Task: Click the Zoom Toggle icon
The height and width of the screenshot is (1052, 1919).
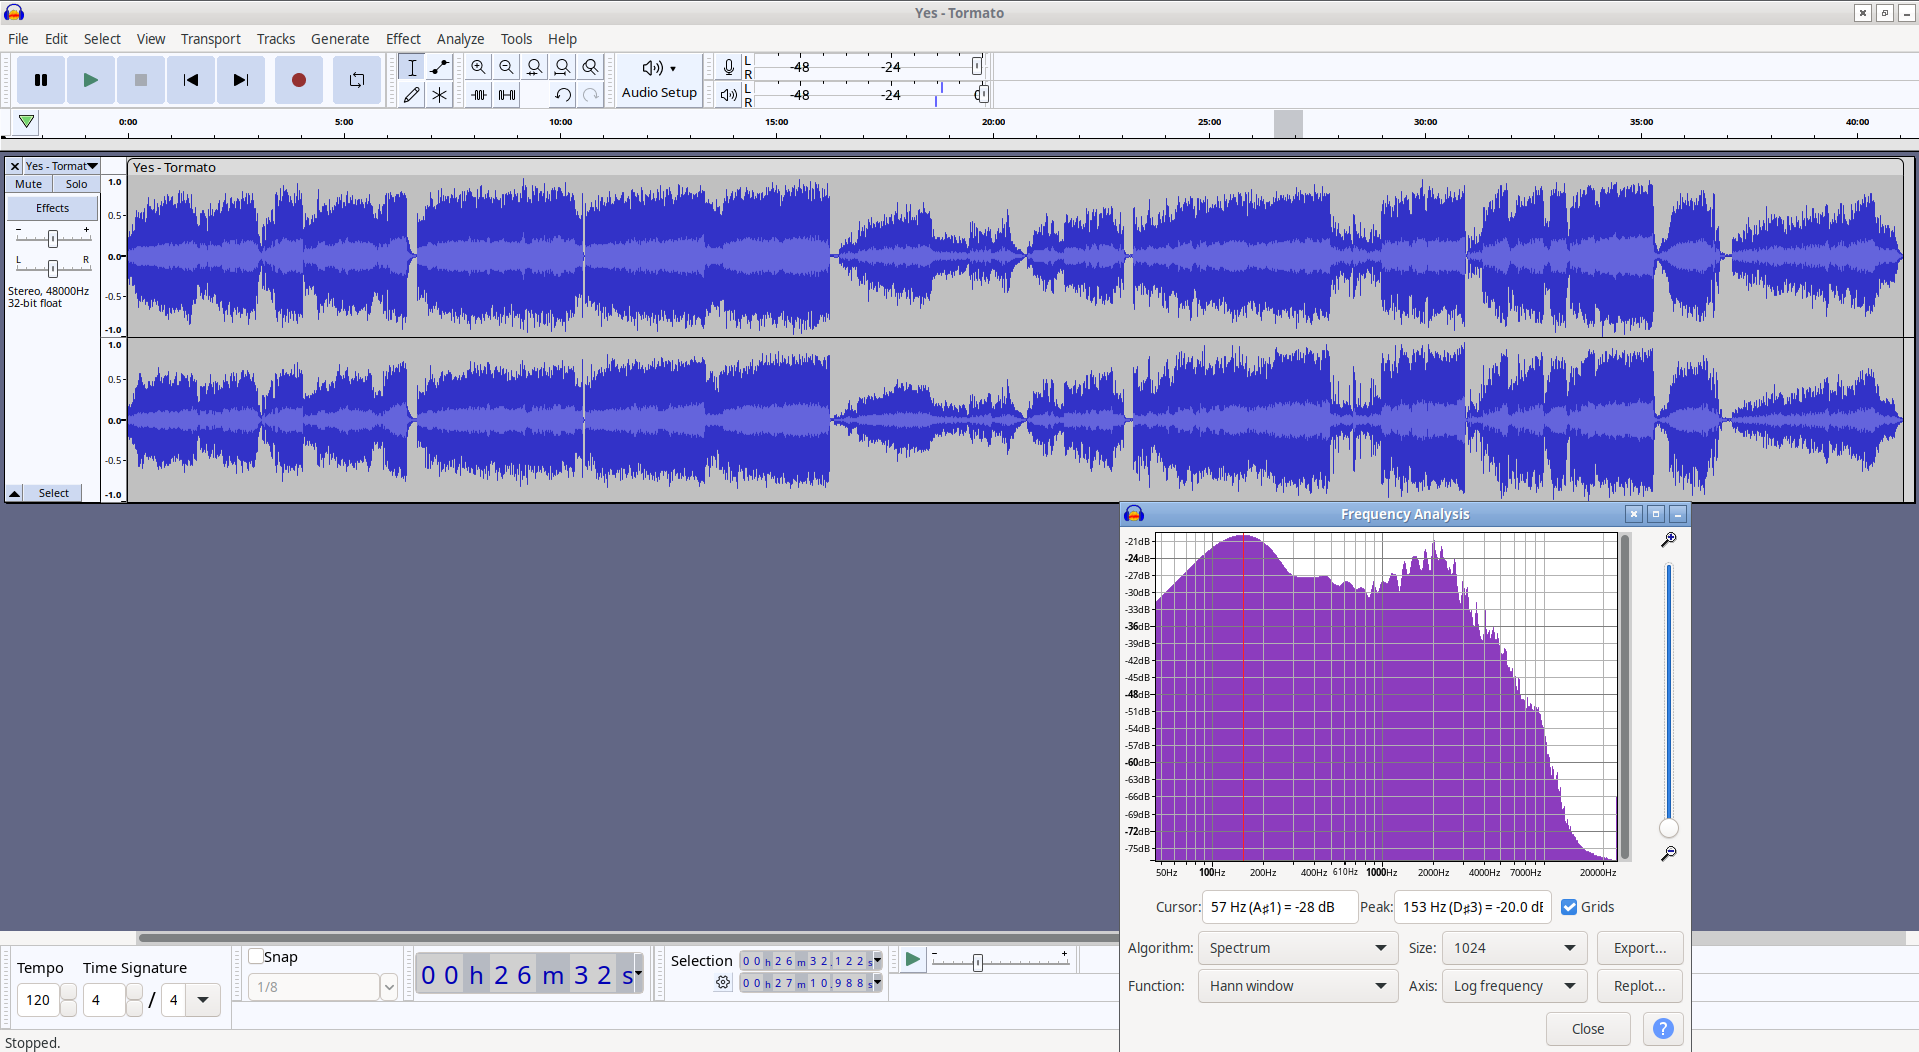Action: click(591, 67)
